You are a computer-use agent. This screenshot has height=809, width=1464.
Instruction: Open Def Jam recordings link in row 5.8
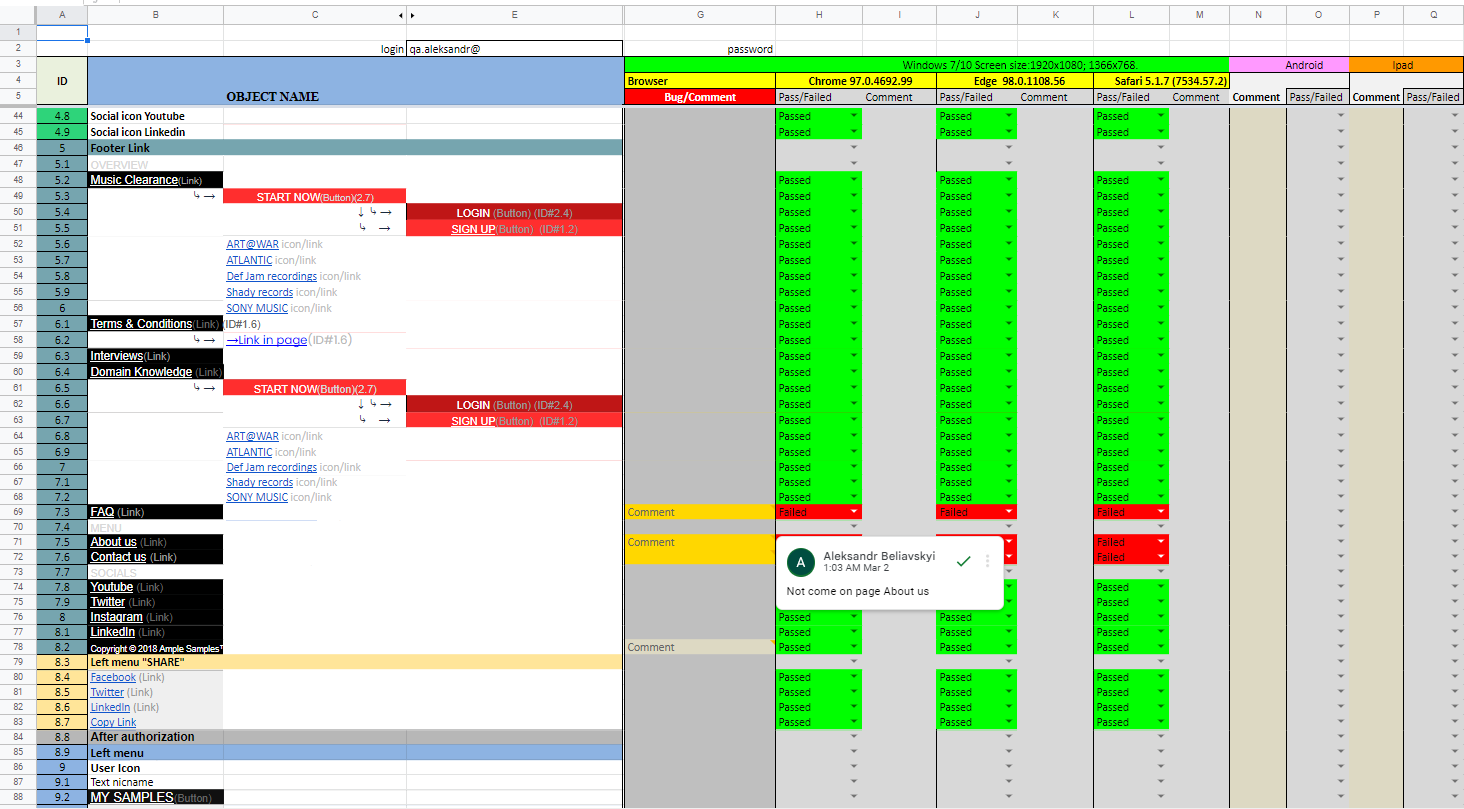[x=272, y=276]
